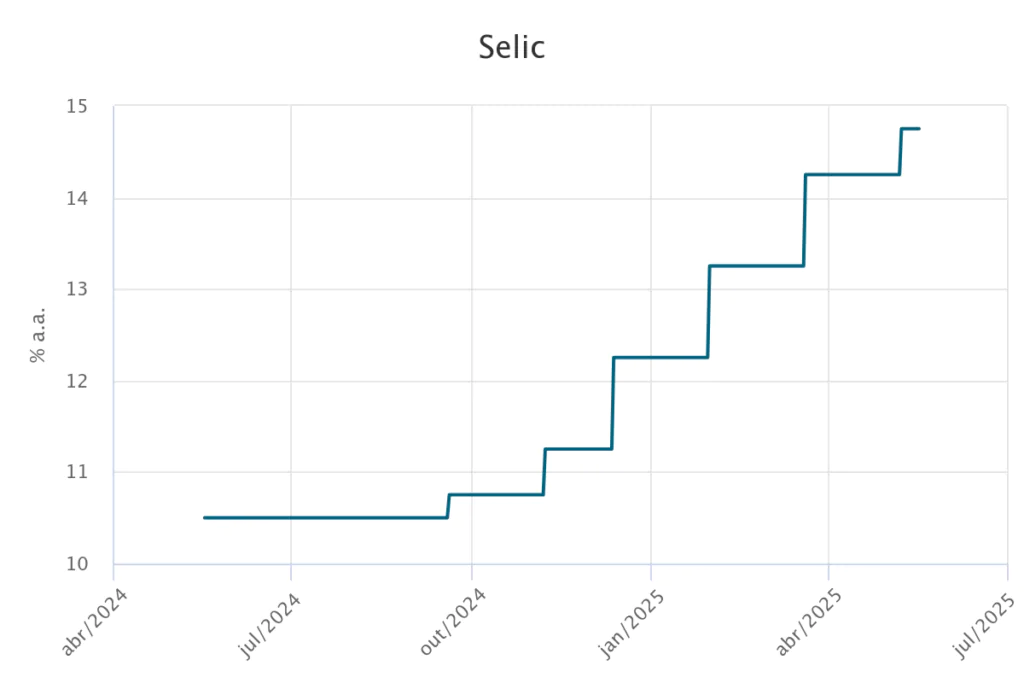Click the long flat 10.5% line segment
The image size is (1024, 683).
325,518
